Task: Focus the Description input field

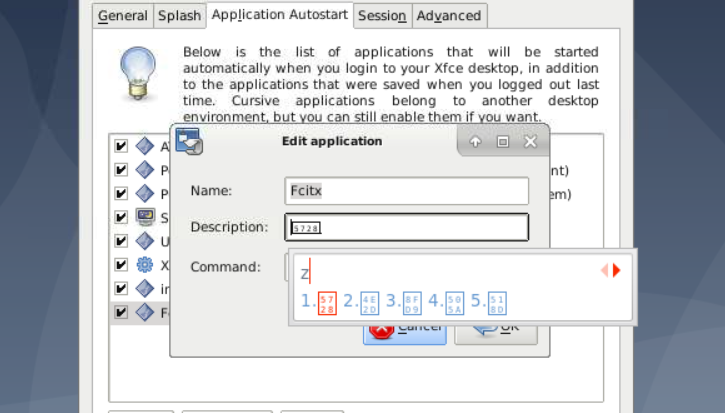Action: (x=406, y=227)
